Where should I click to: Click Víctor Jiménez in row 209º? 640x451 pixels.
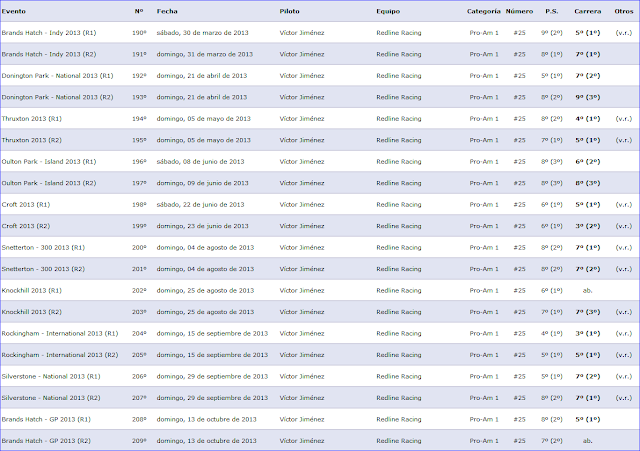point(302,441)
